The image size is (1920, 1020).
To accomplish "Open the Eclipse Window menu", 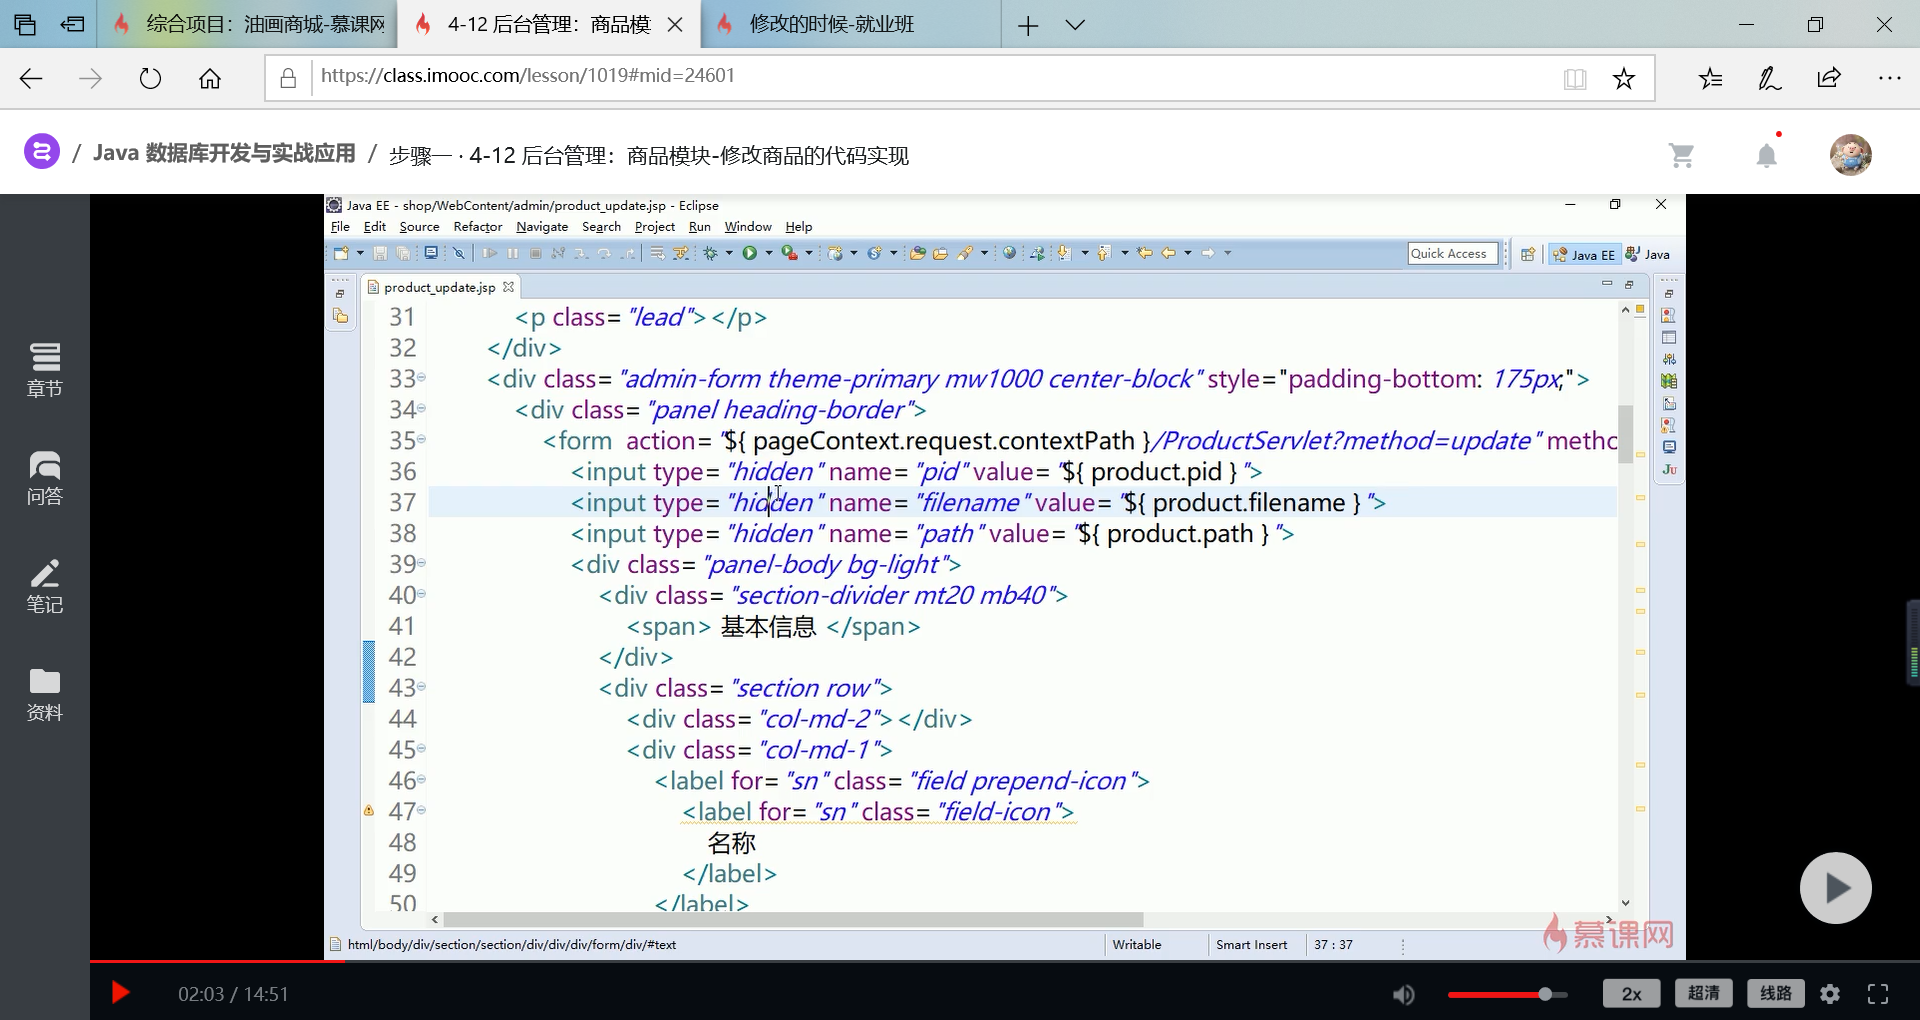I will 748,227.
